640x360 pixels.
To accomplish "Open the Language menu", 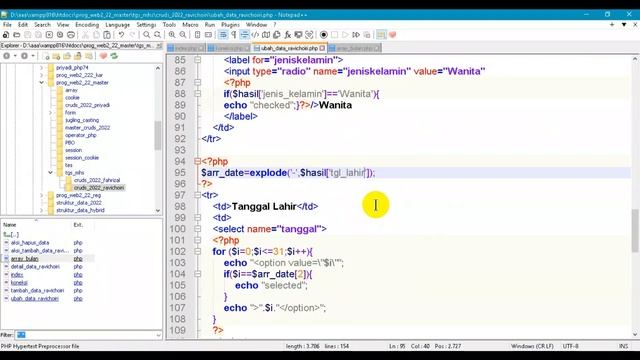I will click(117, 24).
